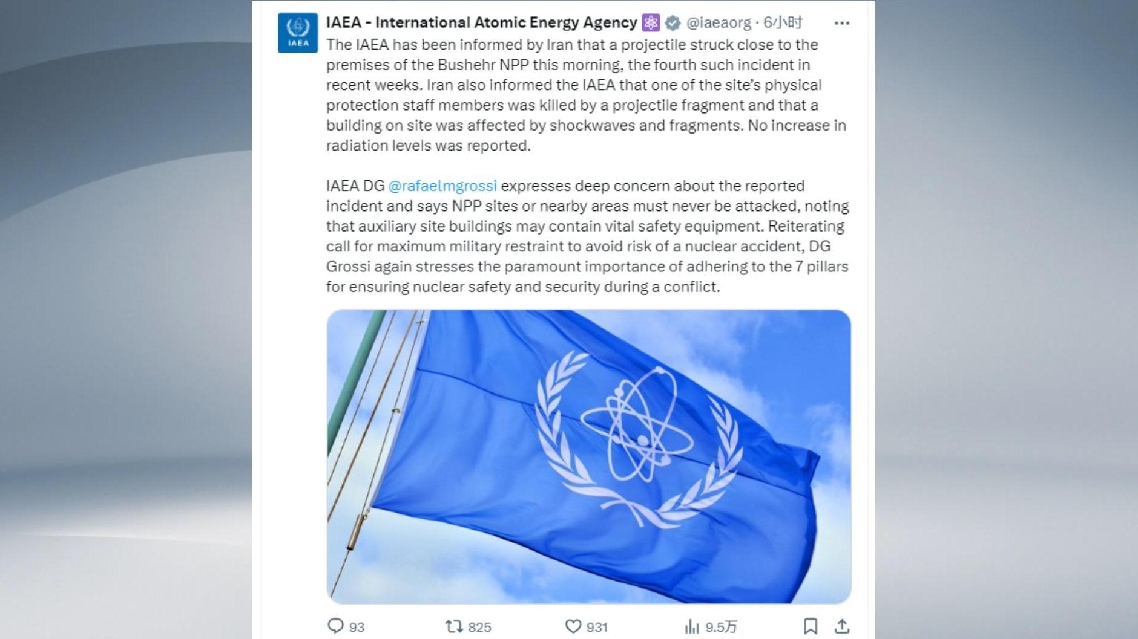
Task: Click the blue verified badge
Action: 674,22
